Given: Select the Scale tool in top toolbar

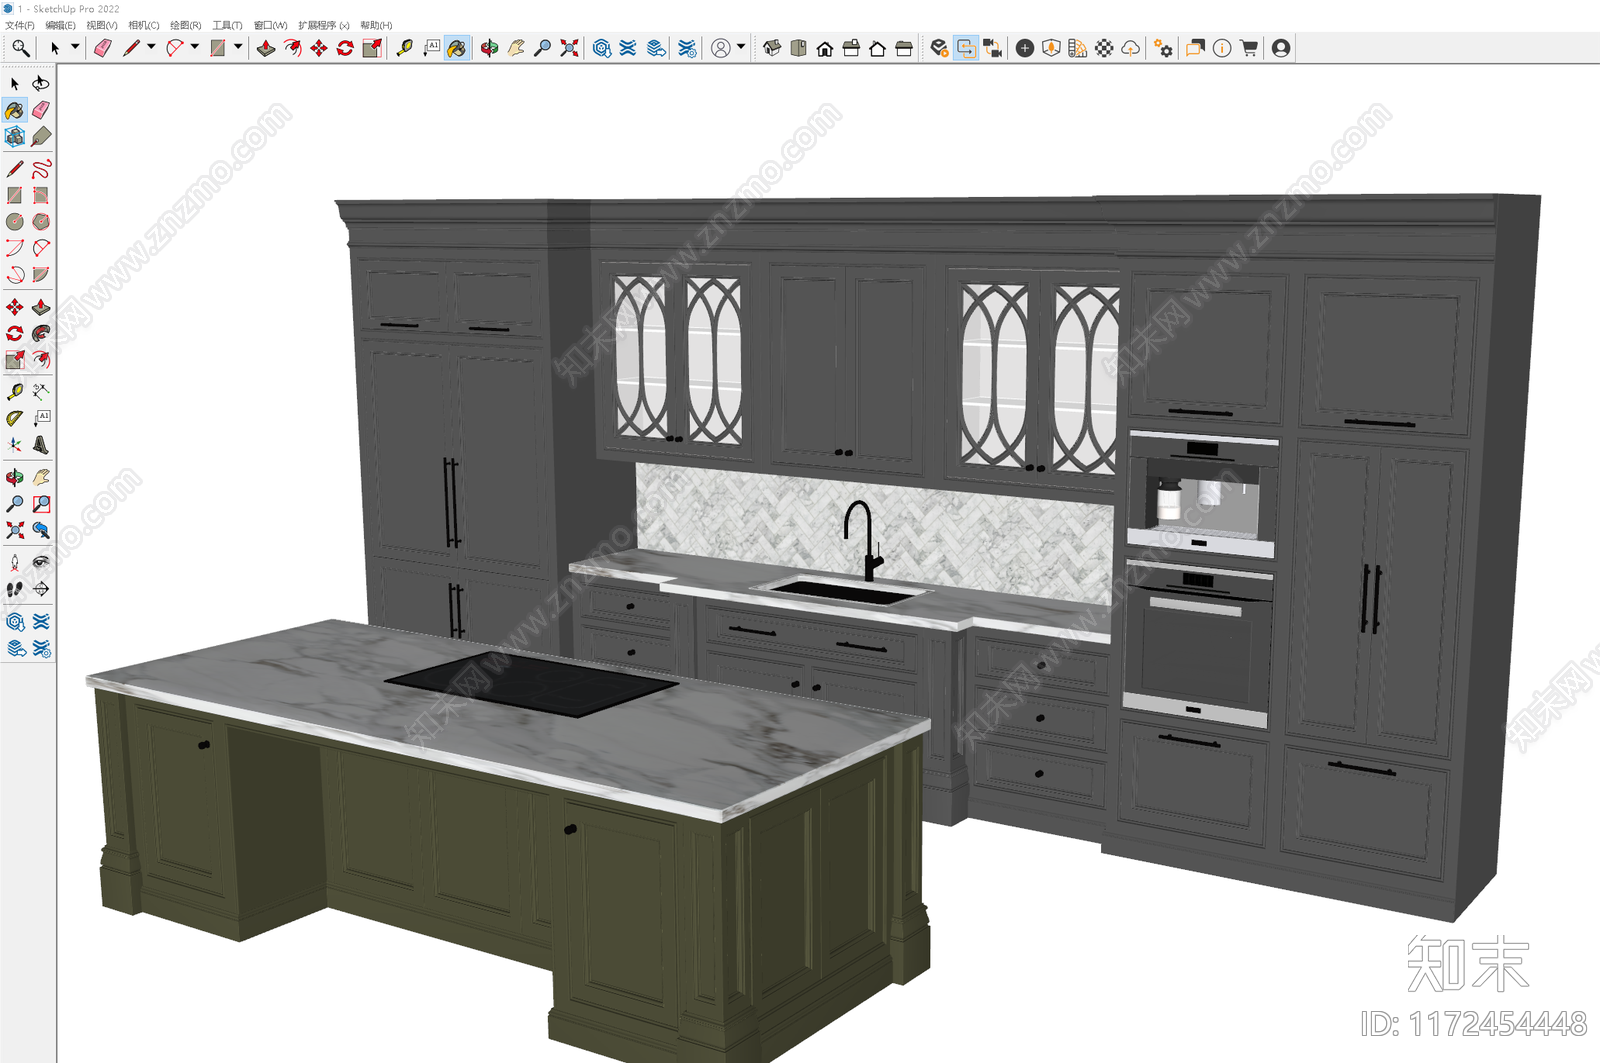Looking at the screenshot, I should [372, 48].
